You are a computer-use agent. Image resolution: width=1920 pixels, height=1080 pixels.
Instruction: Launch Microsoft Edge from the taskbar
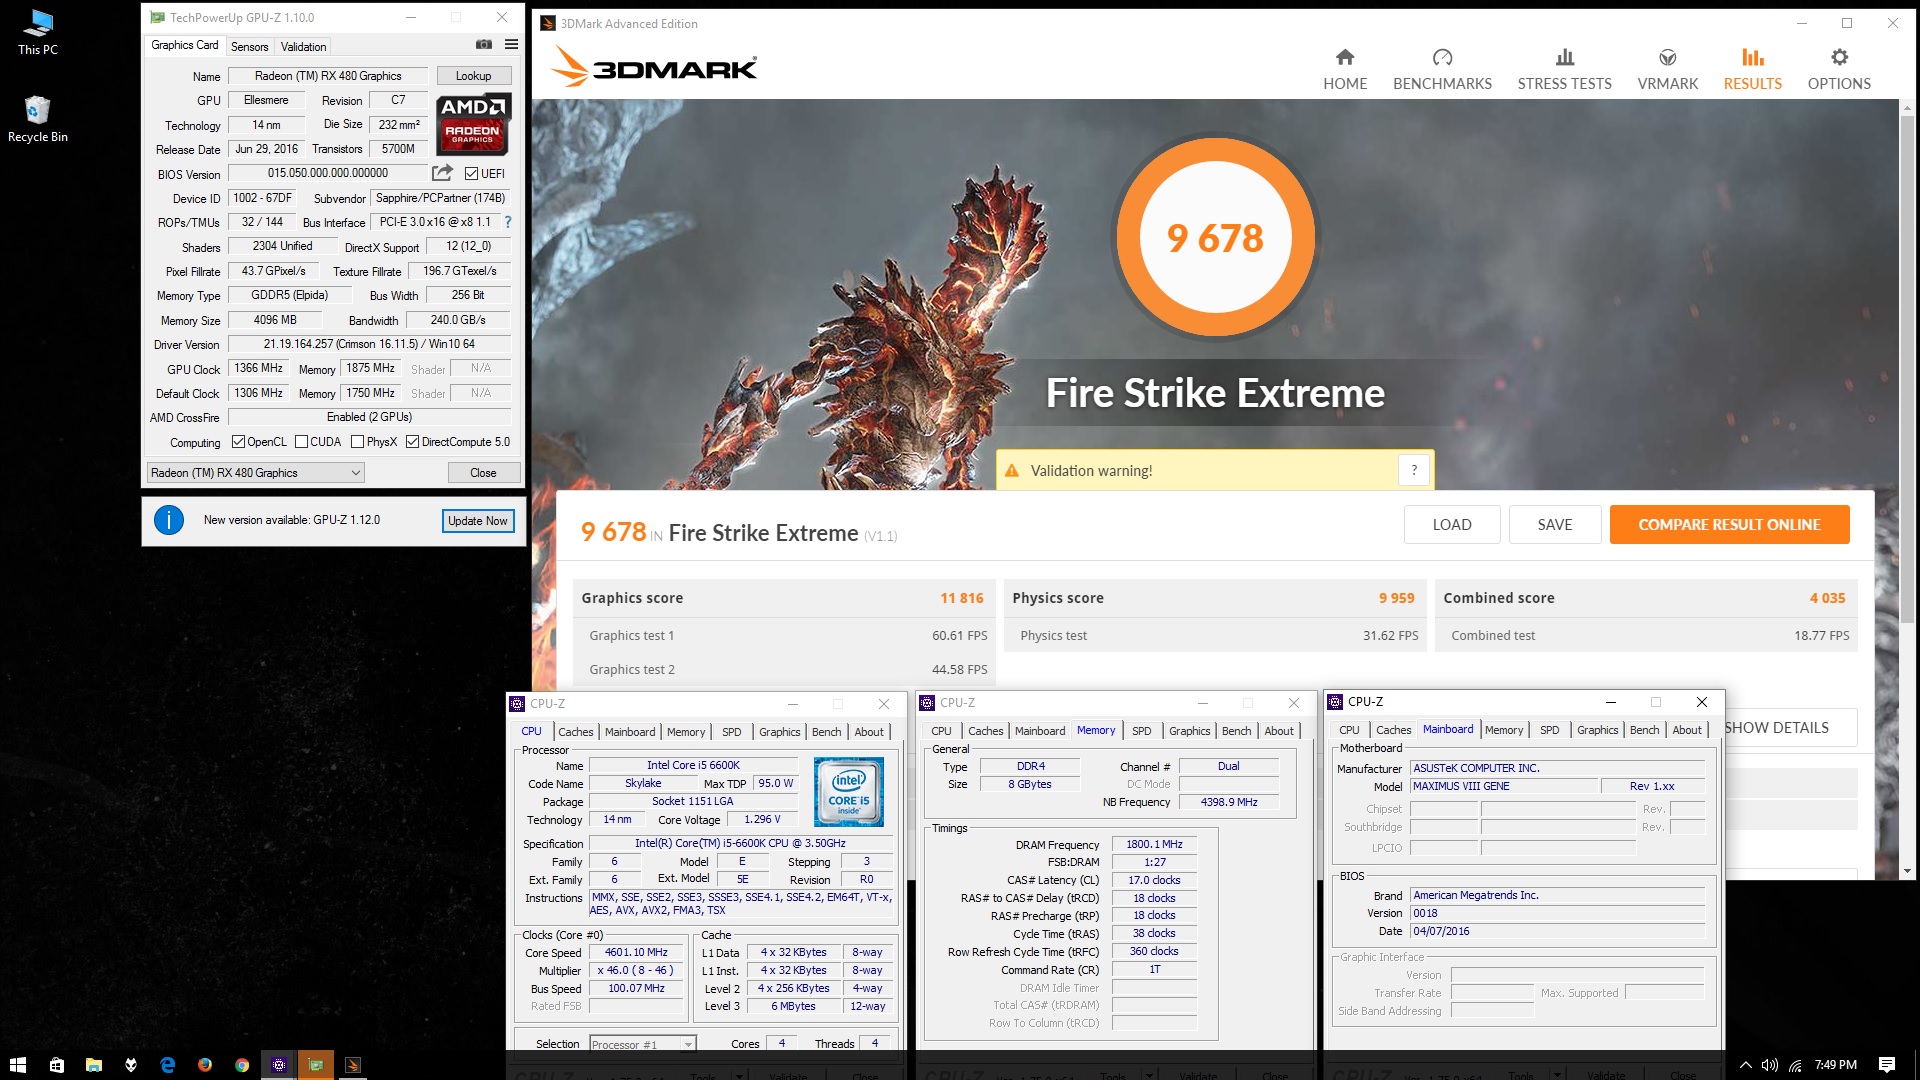[x=167, y=1065]
